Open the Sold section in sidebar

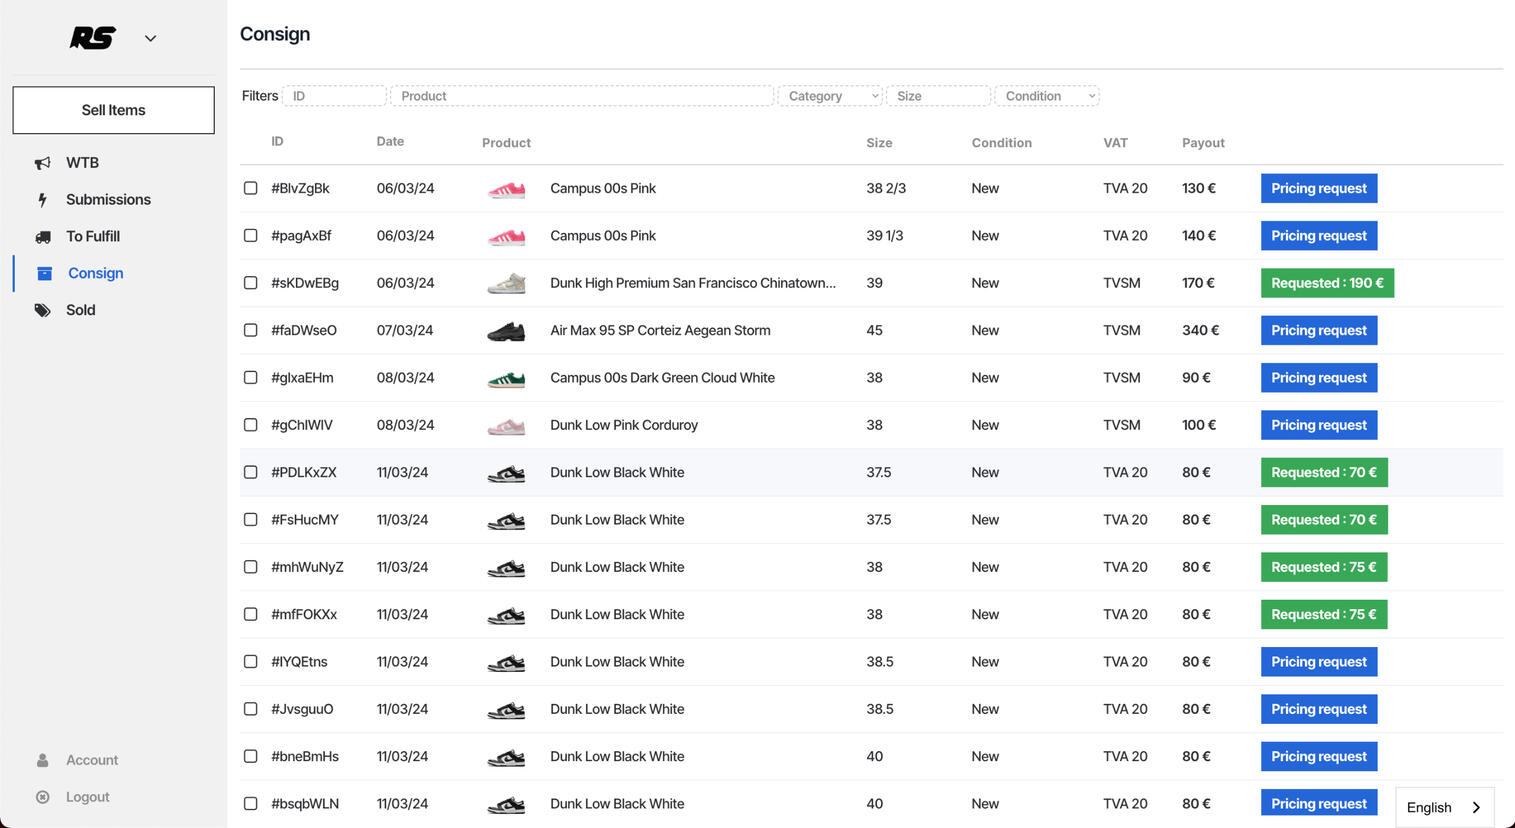80,310
